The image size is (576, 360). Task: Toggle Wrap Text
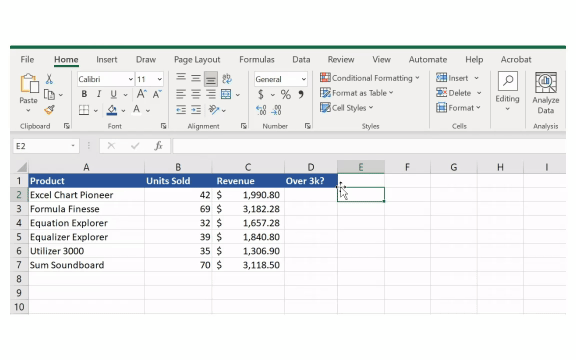227,78
